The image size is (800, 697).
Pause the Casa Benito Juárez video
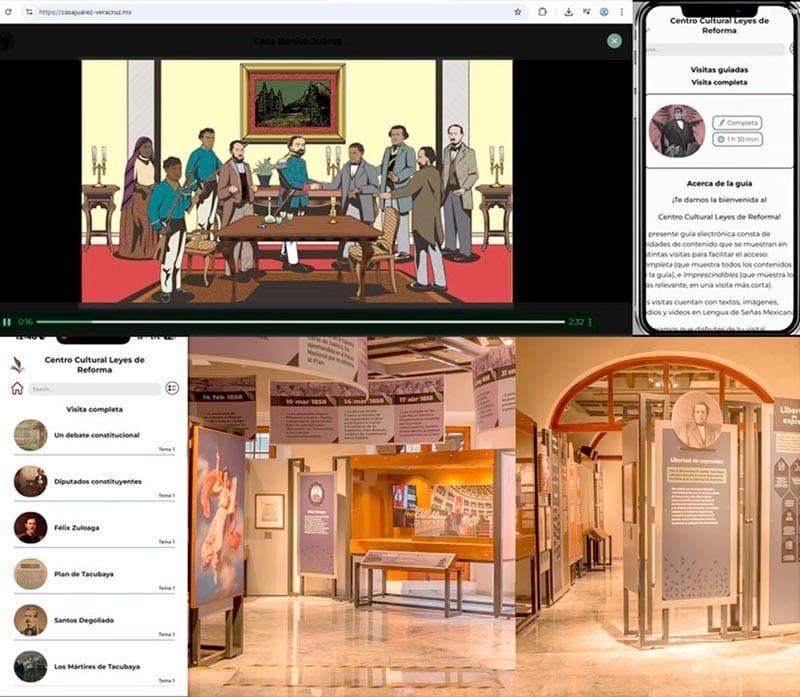pos(7,321)
